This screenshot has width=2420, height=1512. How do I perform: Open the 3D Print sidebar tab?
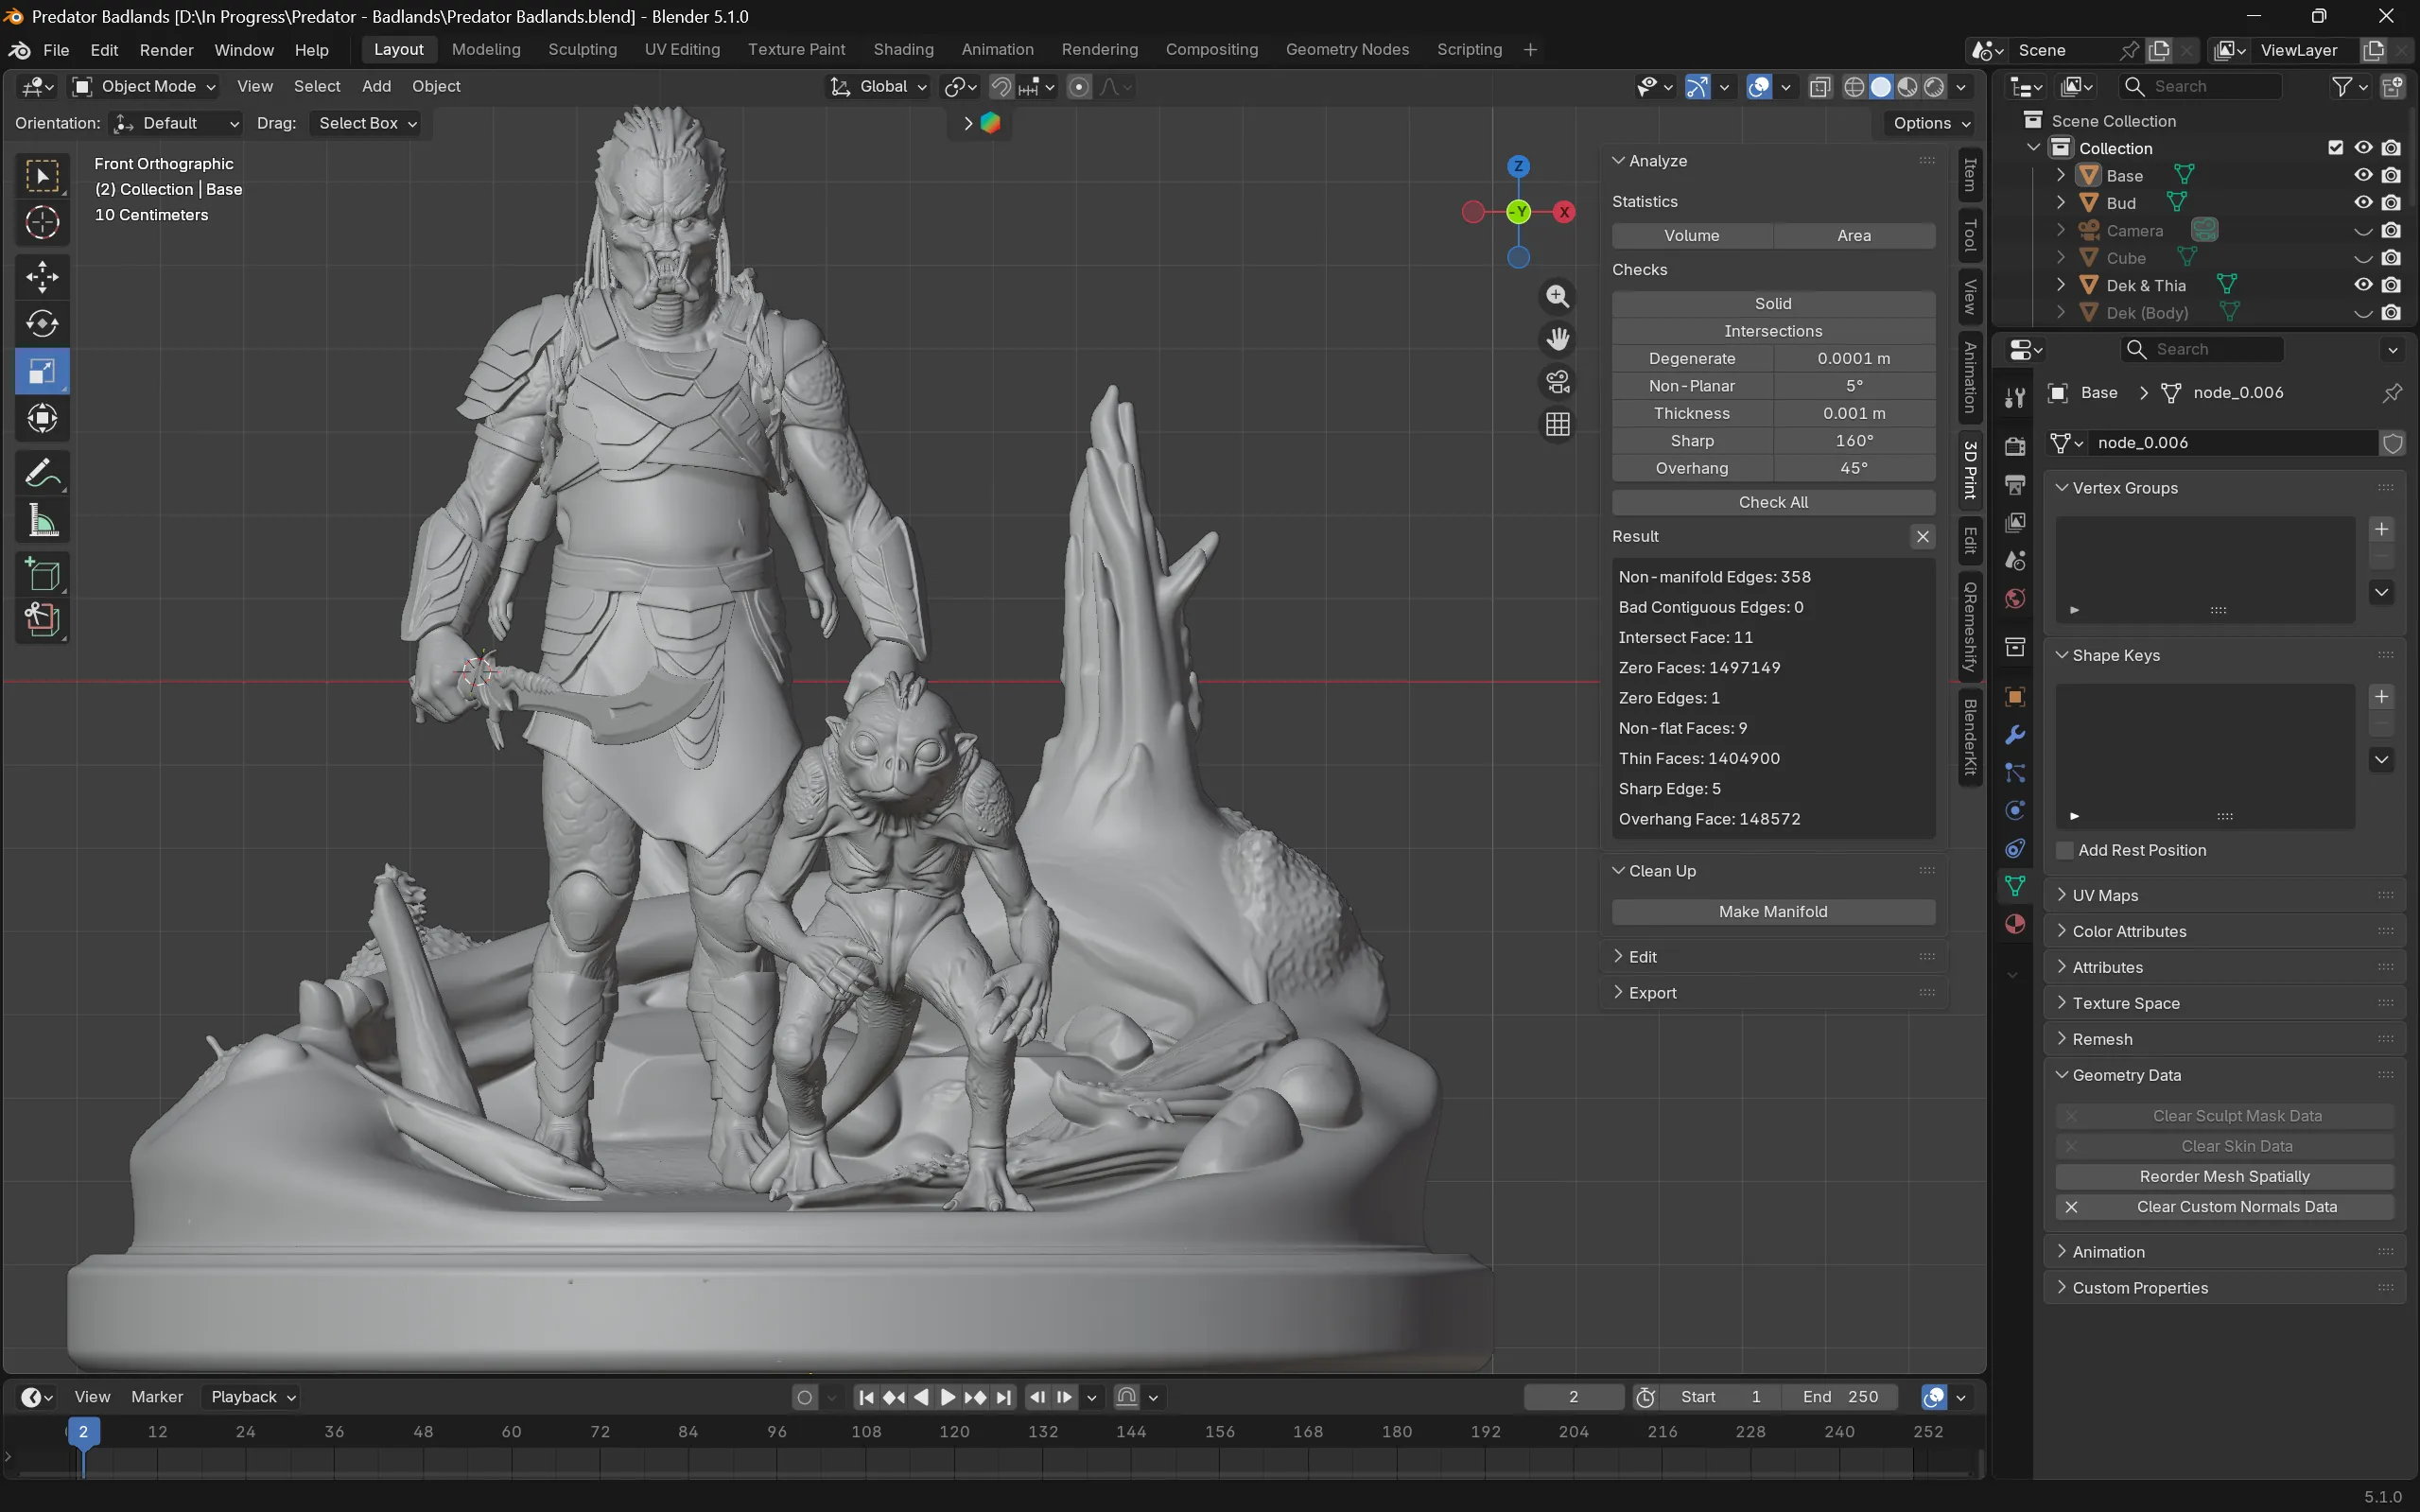1970,469
